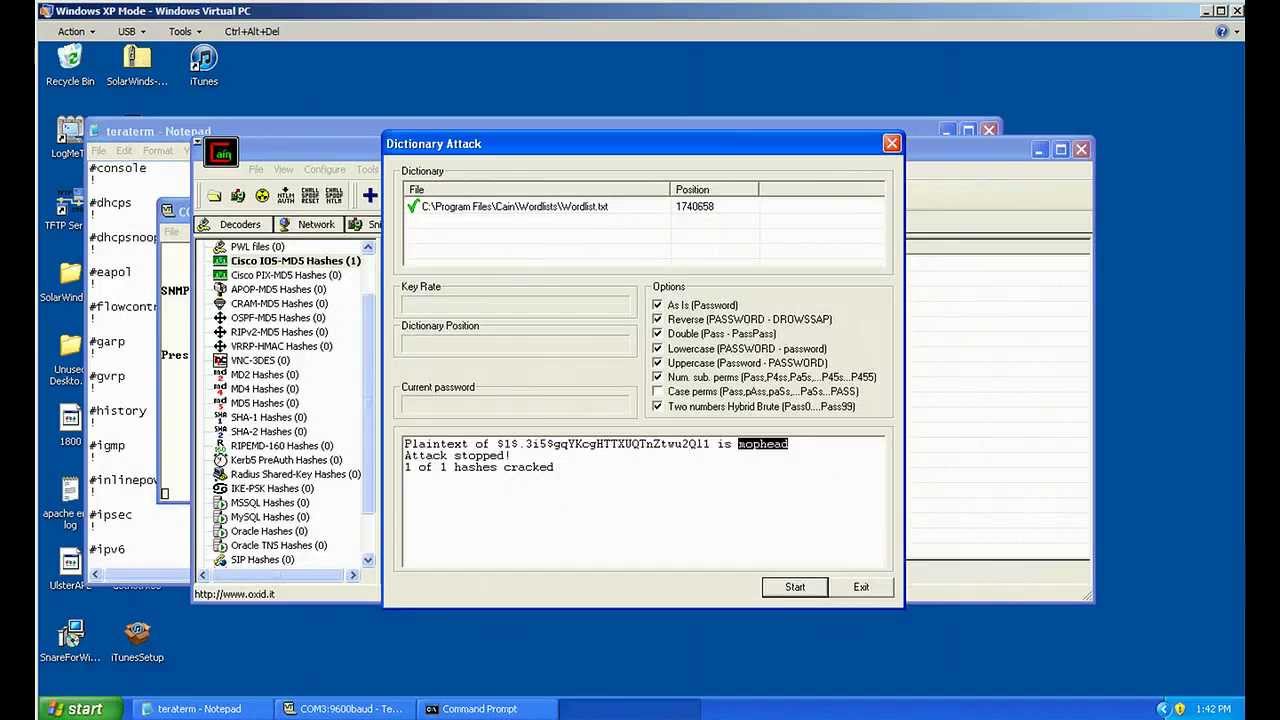Toggle Lowercase (PASSWORD - password) option
This screenshot has width=1280, height=720.
click(x=657, y=348)
